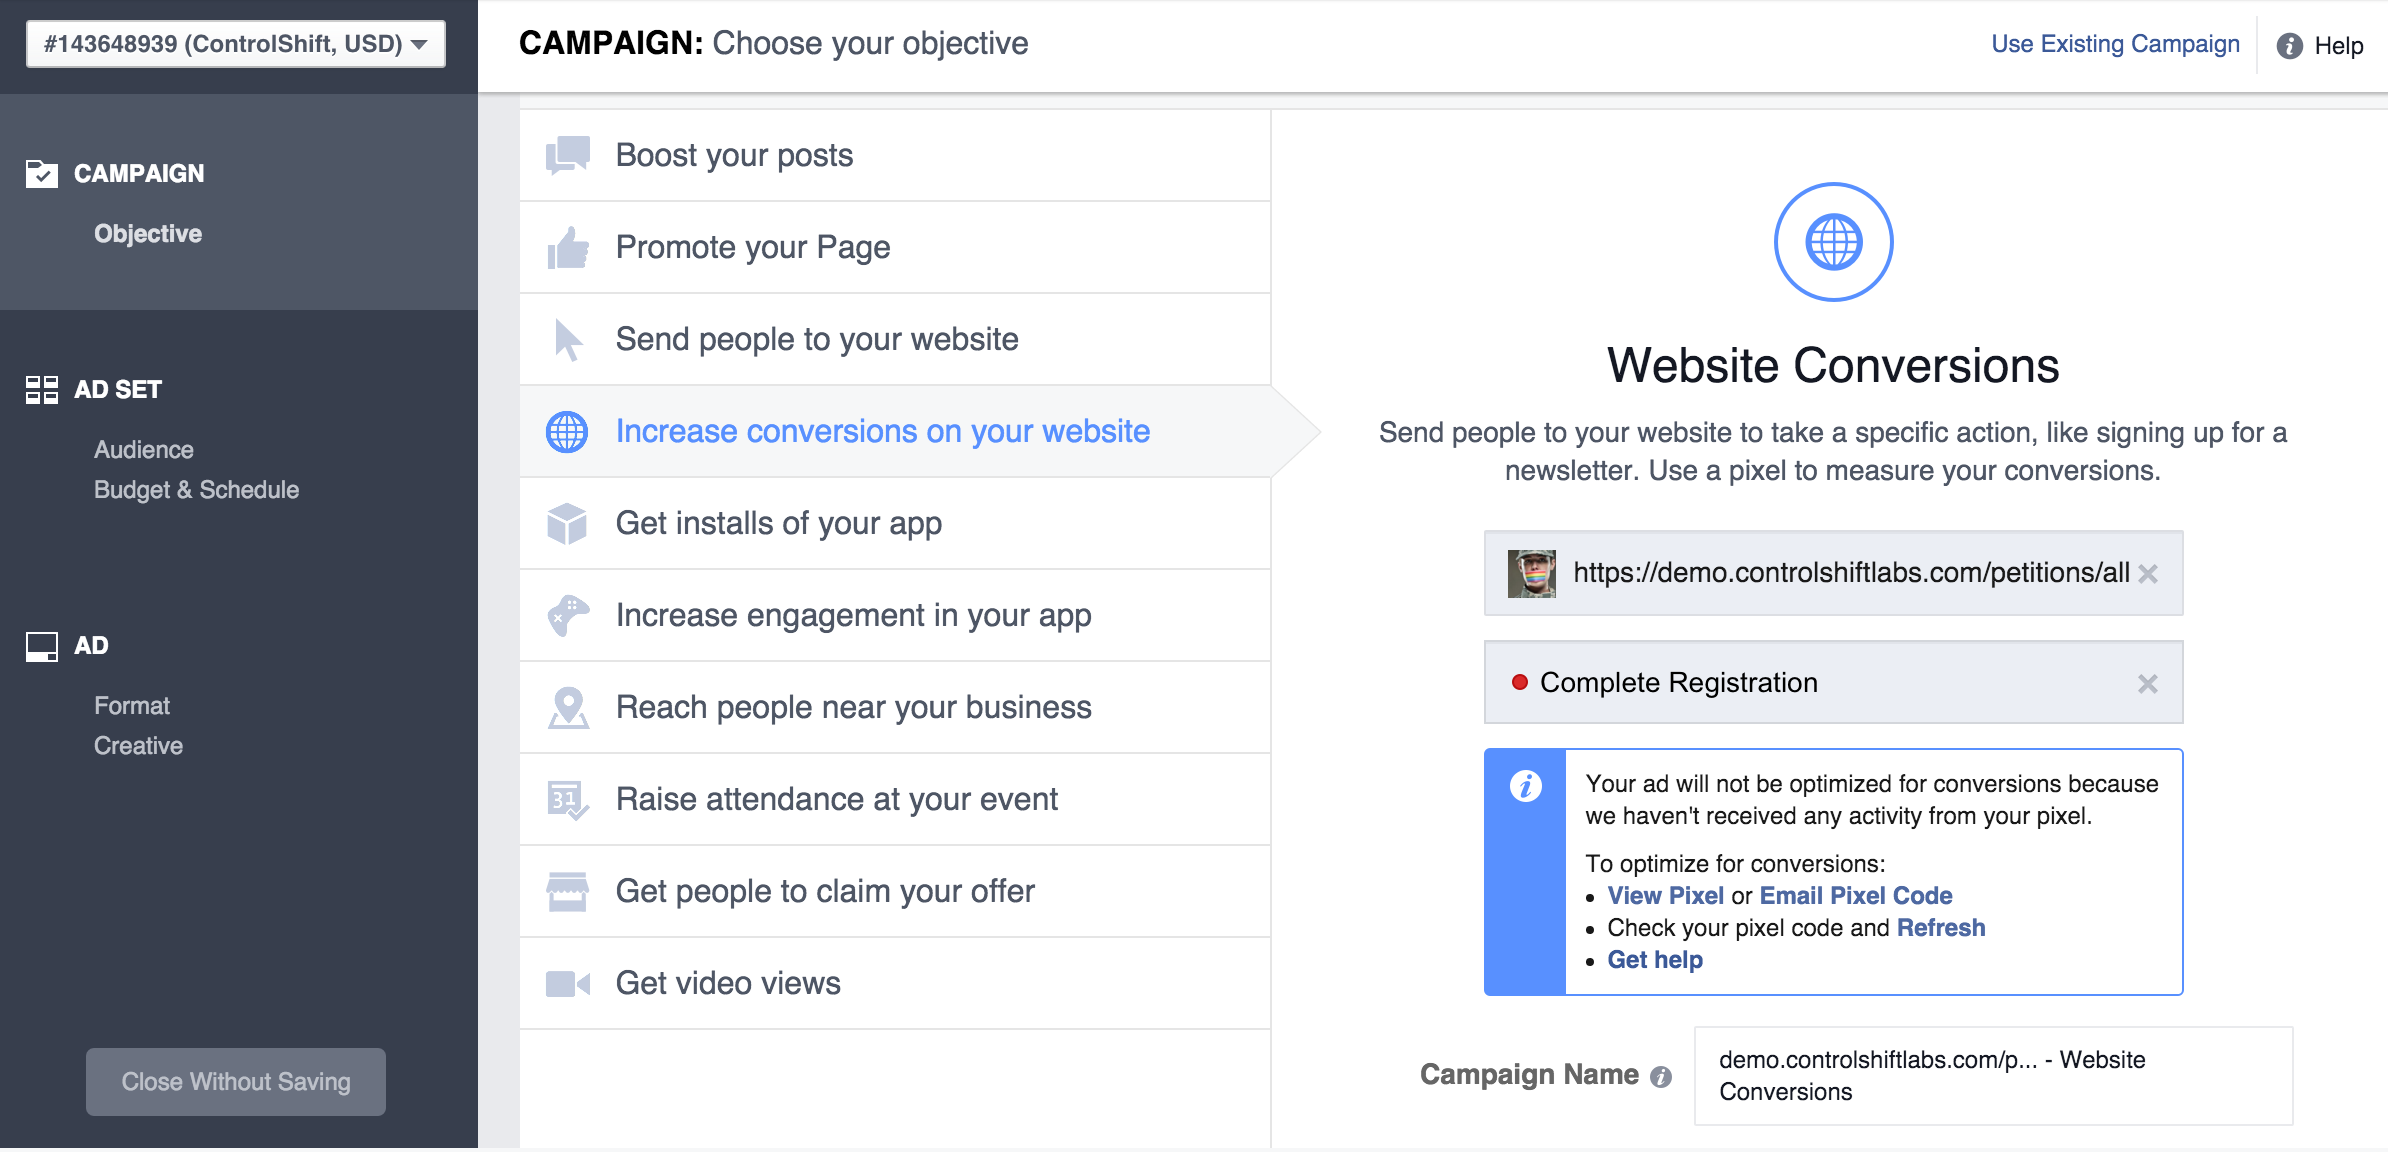Click the cursor icon for Send people to website
Image resolution: width=2388 pixels, height=1152 pixels.
567,339
